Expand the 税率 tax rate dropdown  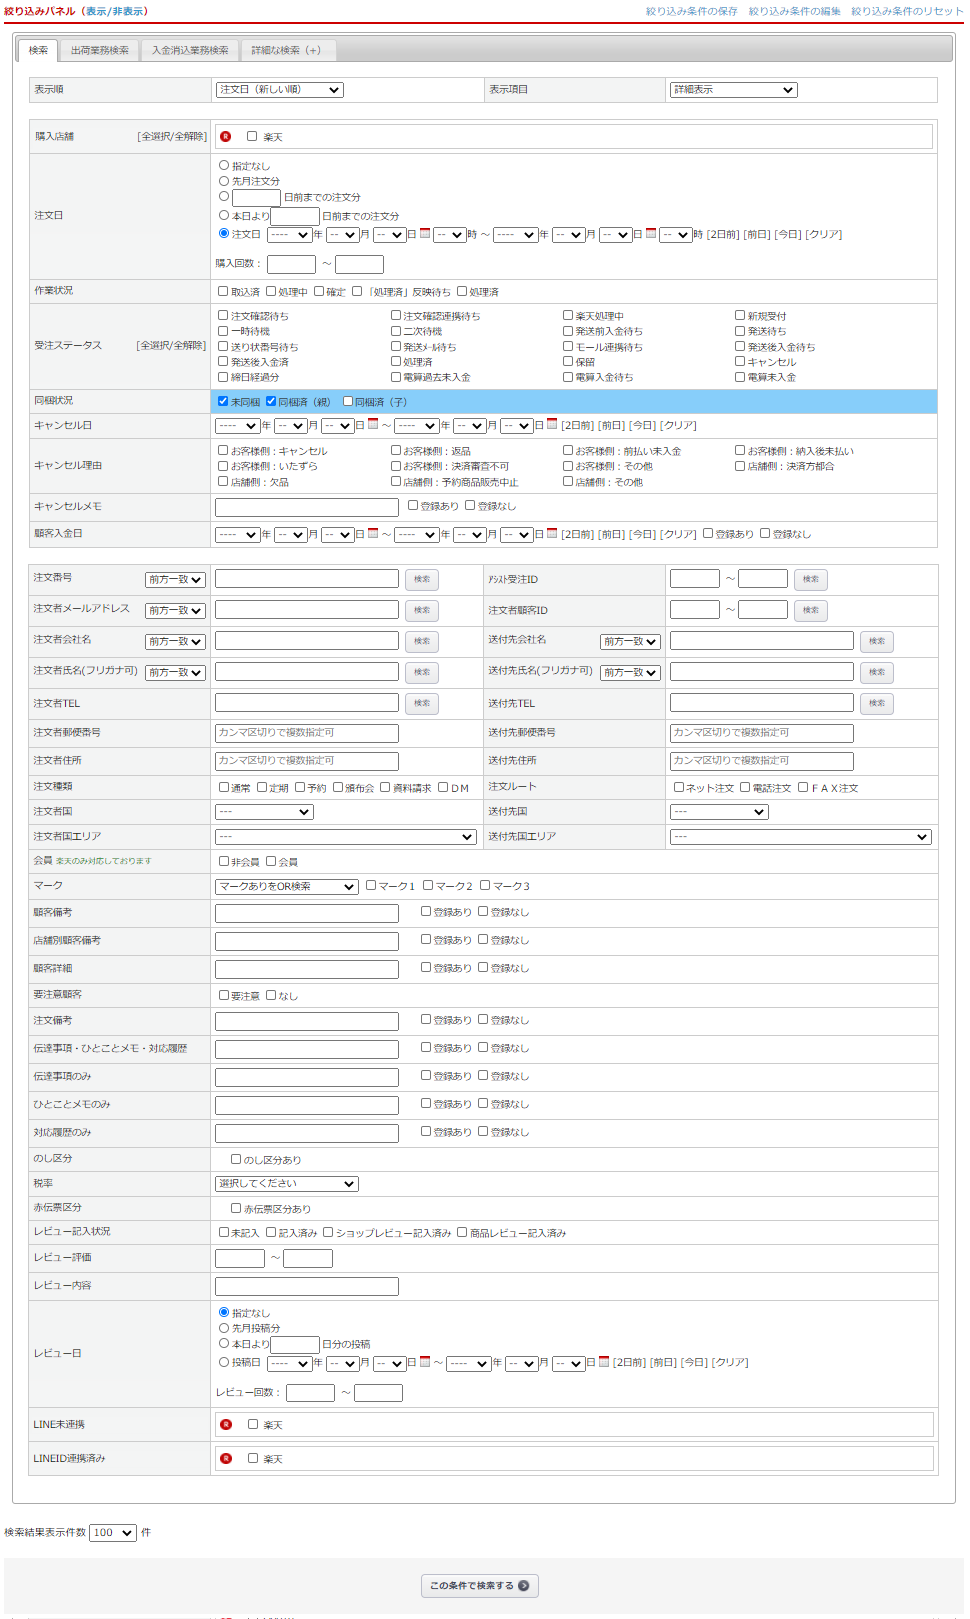[287, 1184]
